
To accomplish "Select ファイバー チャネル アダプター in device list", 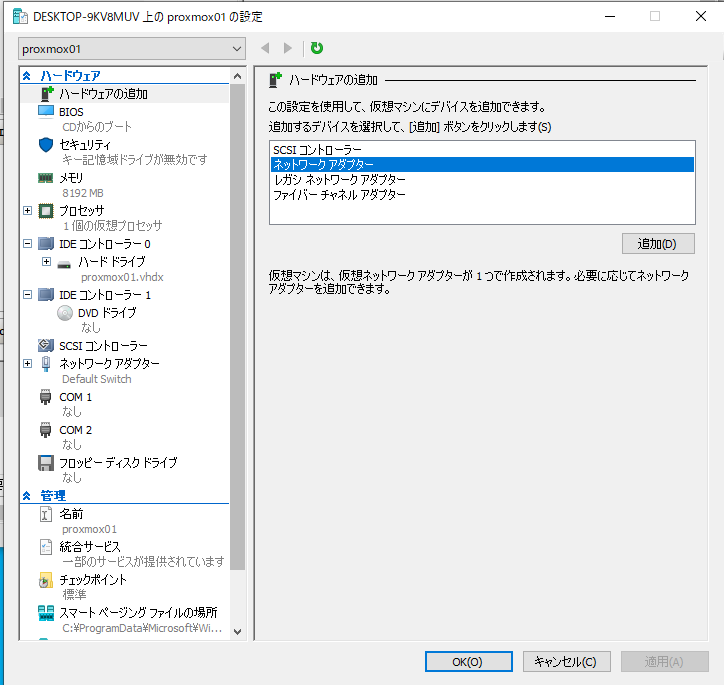I will (339, 195).
